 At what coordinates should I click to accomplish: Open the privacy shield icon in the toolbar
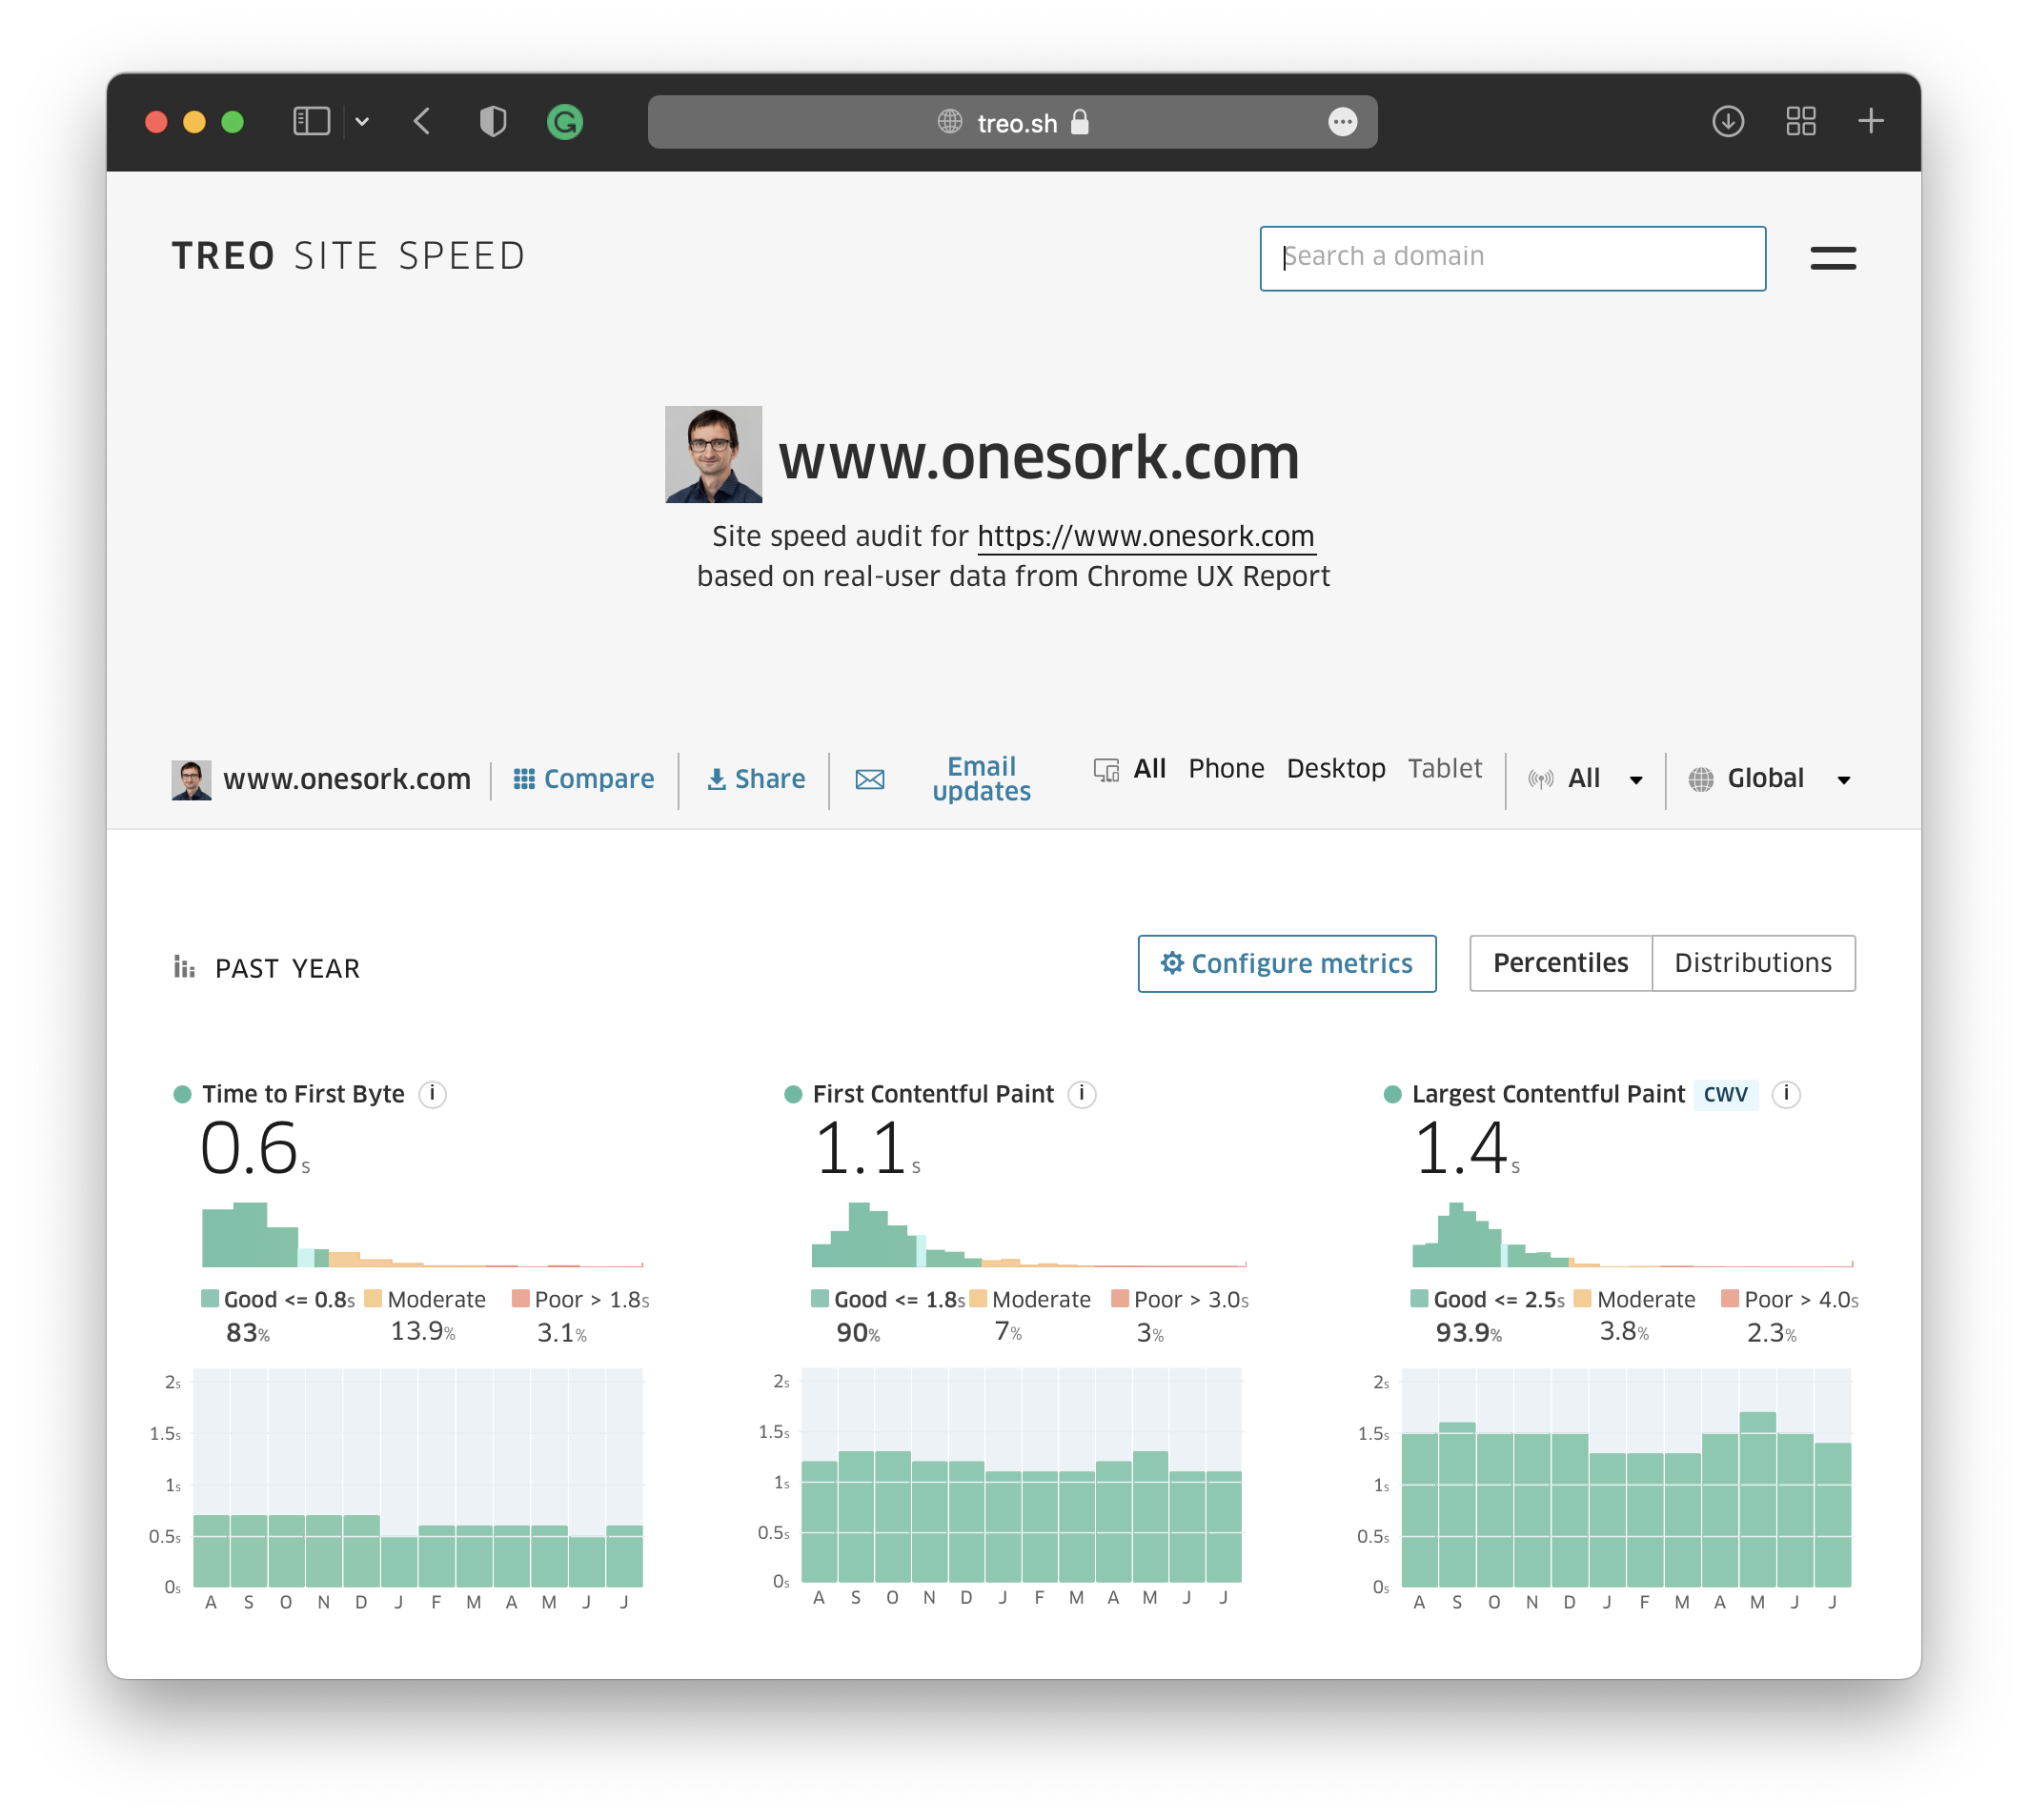tap(493, 122)
